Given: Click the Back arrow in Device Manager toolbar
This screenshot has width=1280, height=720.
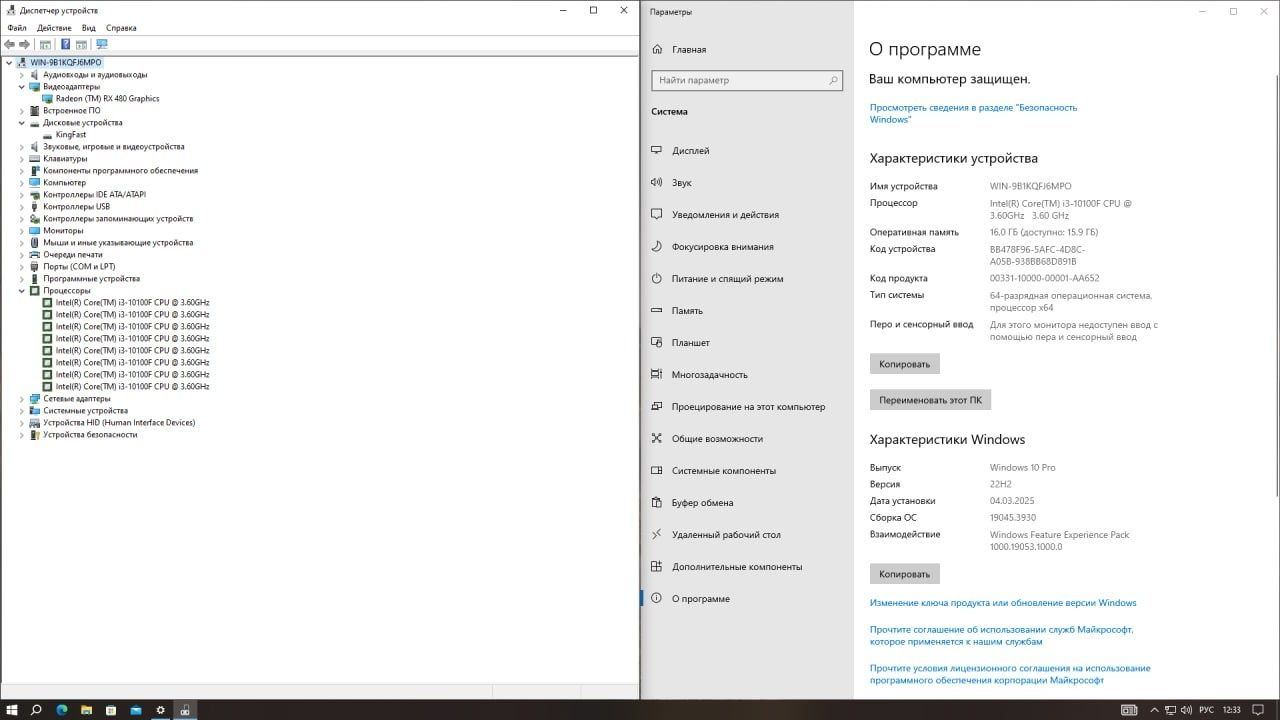Looking at the screenshot, I should (10, 44).
